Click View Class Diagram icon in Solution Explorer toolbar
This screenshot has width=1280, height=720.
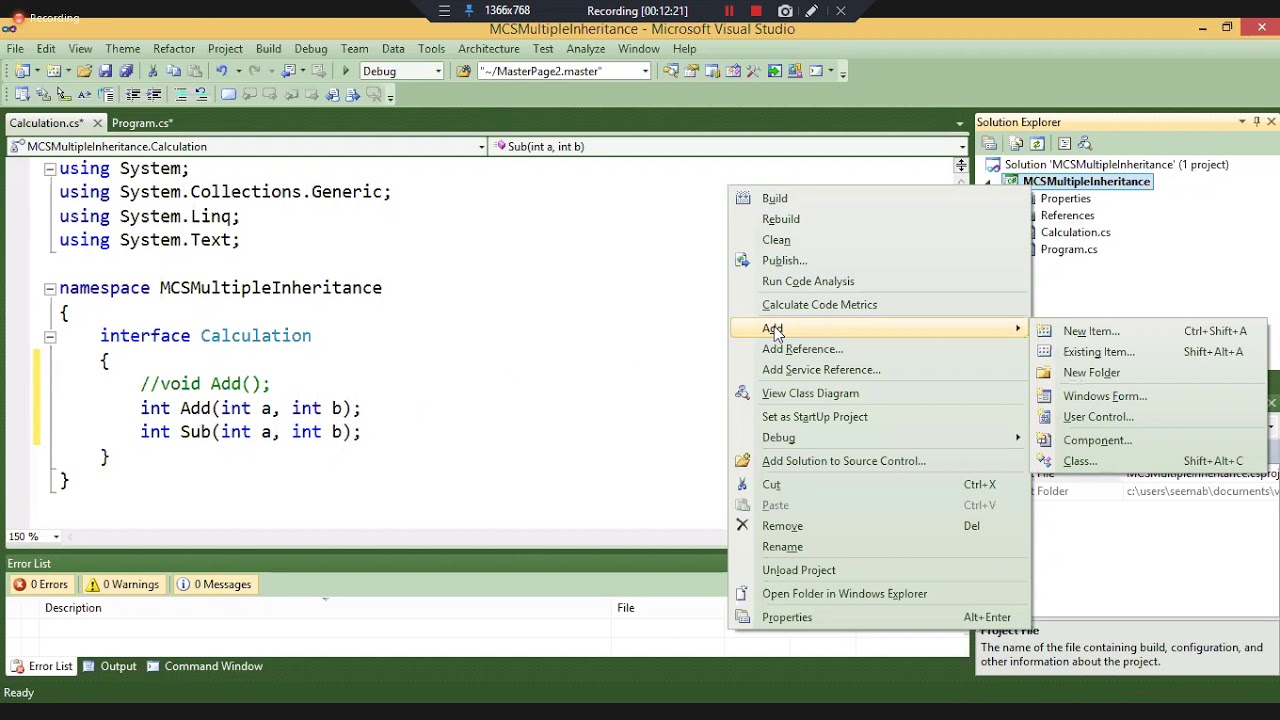(x=1085, y=144)
